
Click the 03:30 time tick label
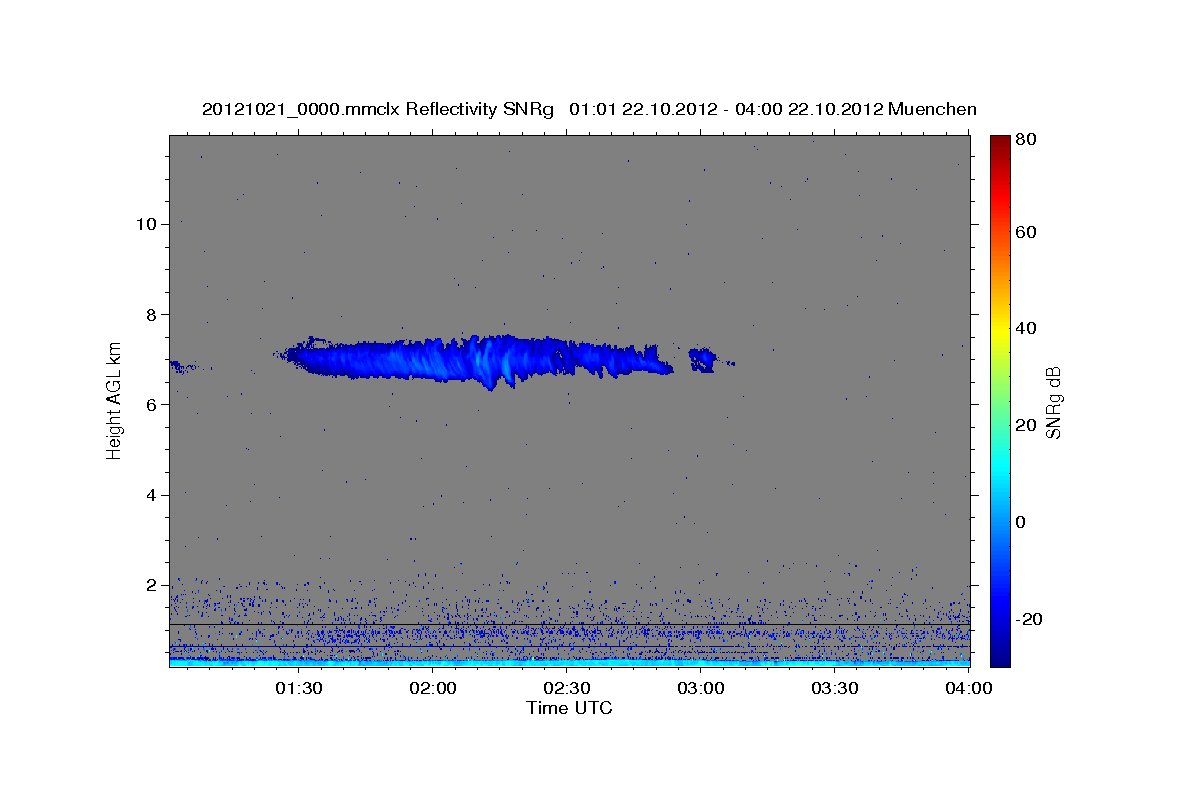[835, 688]
